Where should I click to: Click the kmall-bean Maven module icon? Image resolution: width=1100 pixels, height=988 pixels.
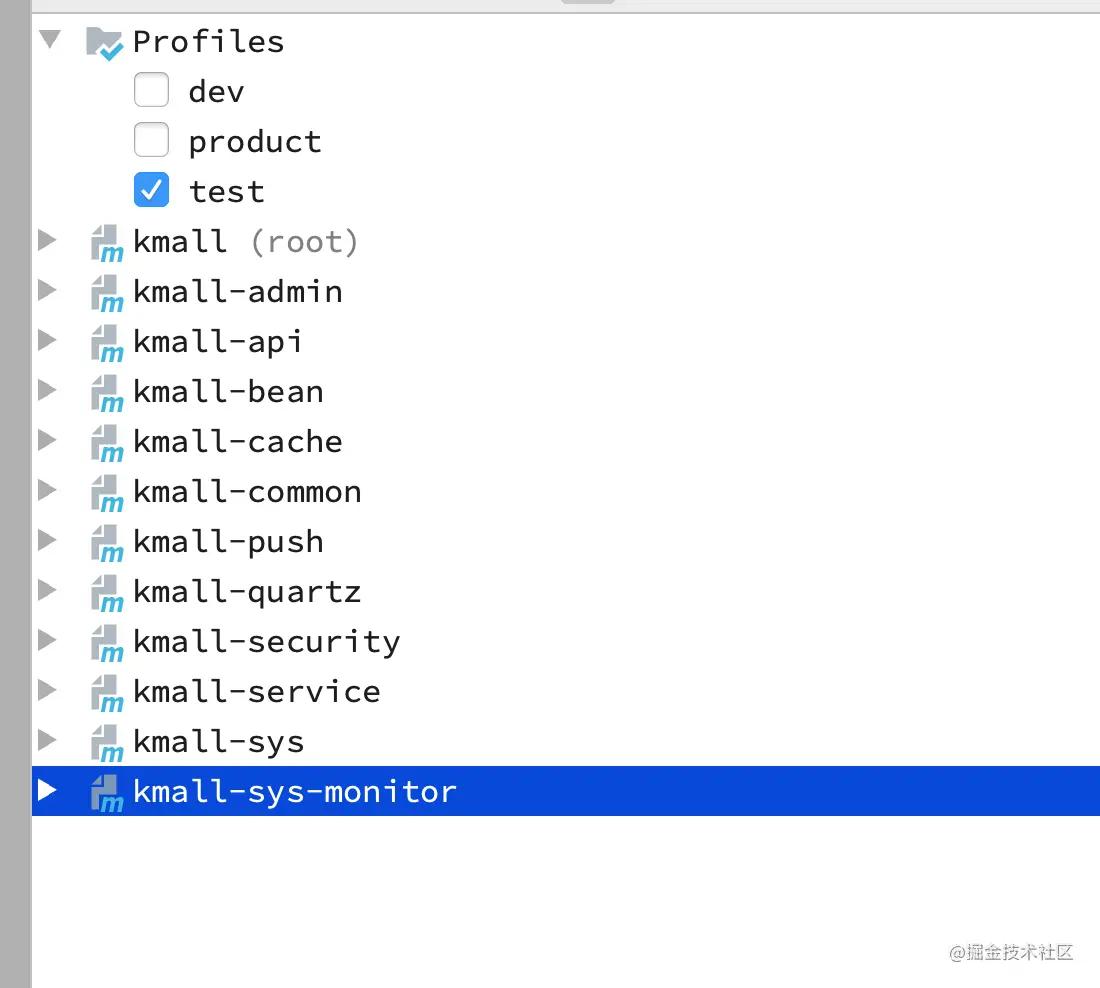pyautogui.click(x=107, y=393)
